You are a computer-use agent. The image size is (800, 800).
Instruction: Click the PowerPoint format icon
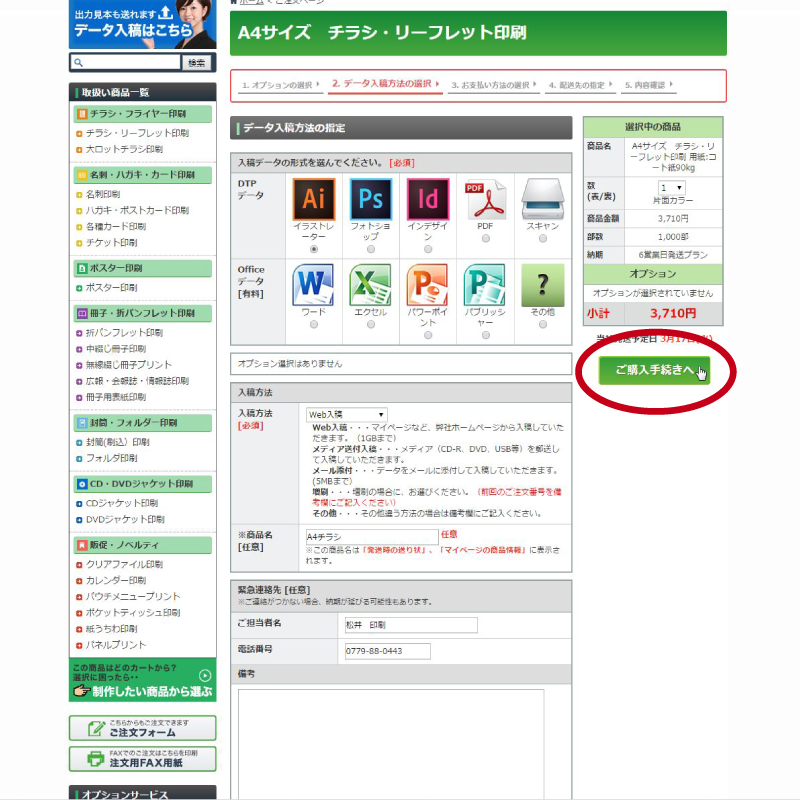(x=428, y=285)
